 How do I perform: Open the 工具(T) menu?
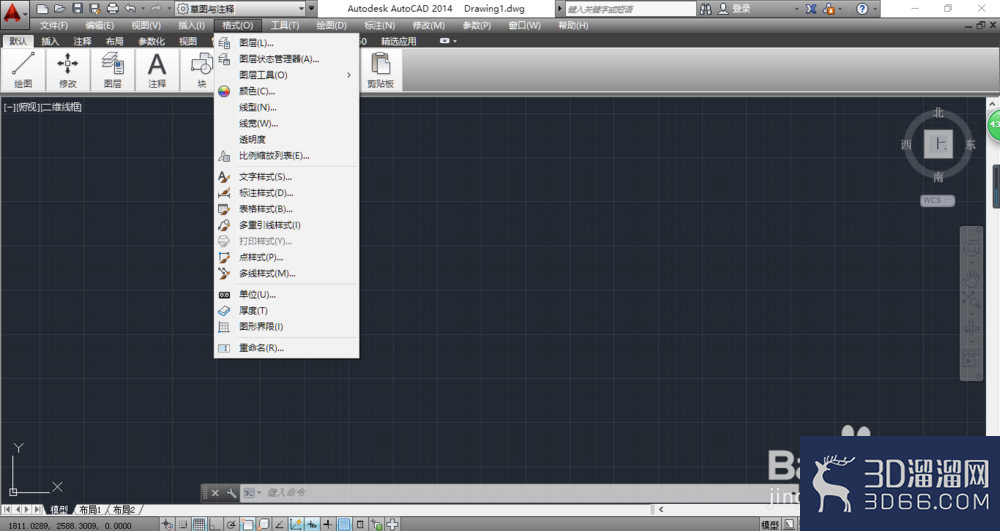[x=284, y=25]
